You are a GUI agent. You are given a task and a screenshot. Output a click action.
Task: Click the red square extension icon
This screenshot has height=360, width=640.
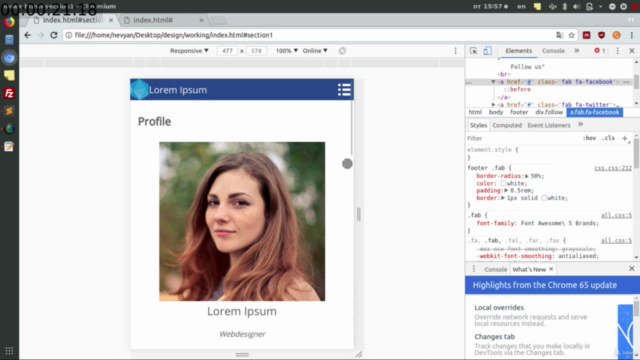tap(587, 36)
